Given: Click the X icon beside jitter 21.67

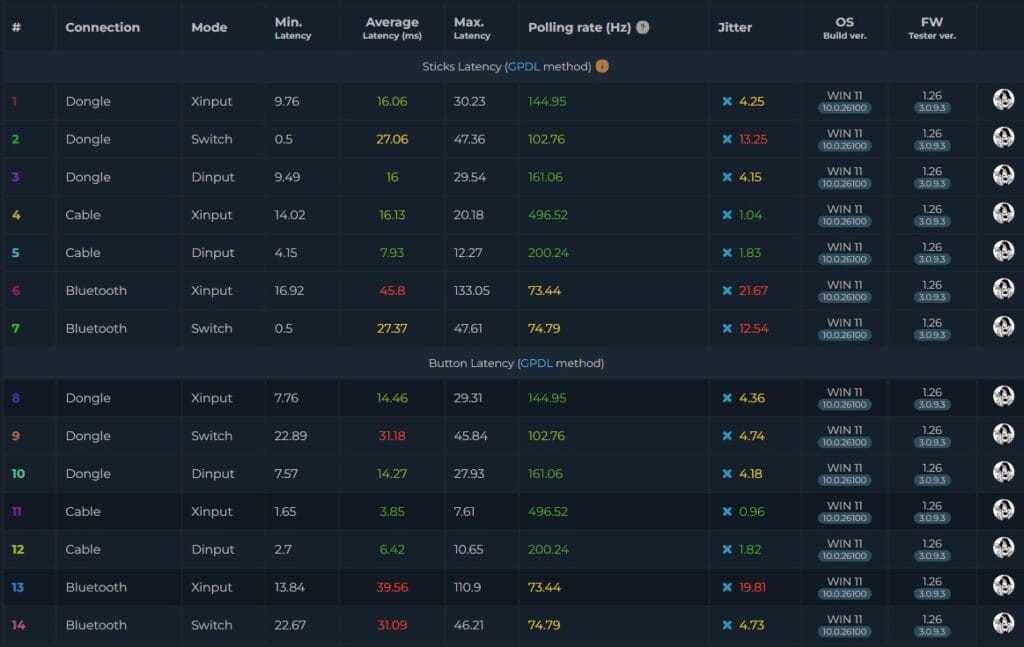Looking at the screenshot, I should coord(727,291).
